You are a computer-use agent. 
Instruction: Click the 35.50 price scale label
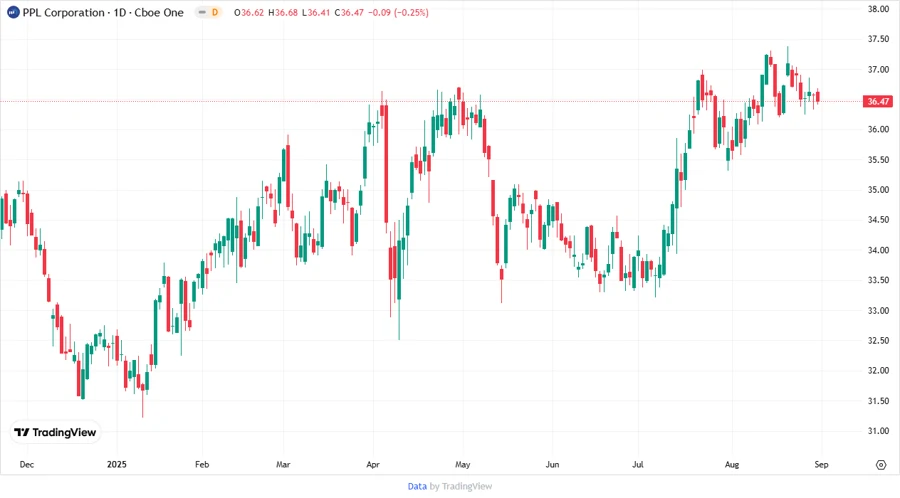click(x=878, y=159)
